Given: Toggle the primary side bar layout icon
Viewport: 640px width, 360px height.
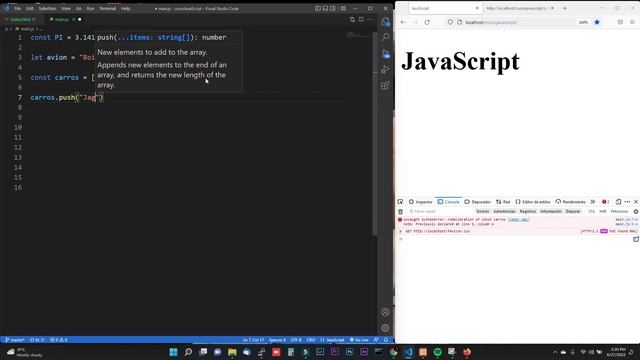Looking at the screenshot, I should click(318, 8).
